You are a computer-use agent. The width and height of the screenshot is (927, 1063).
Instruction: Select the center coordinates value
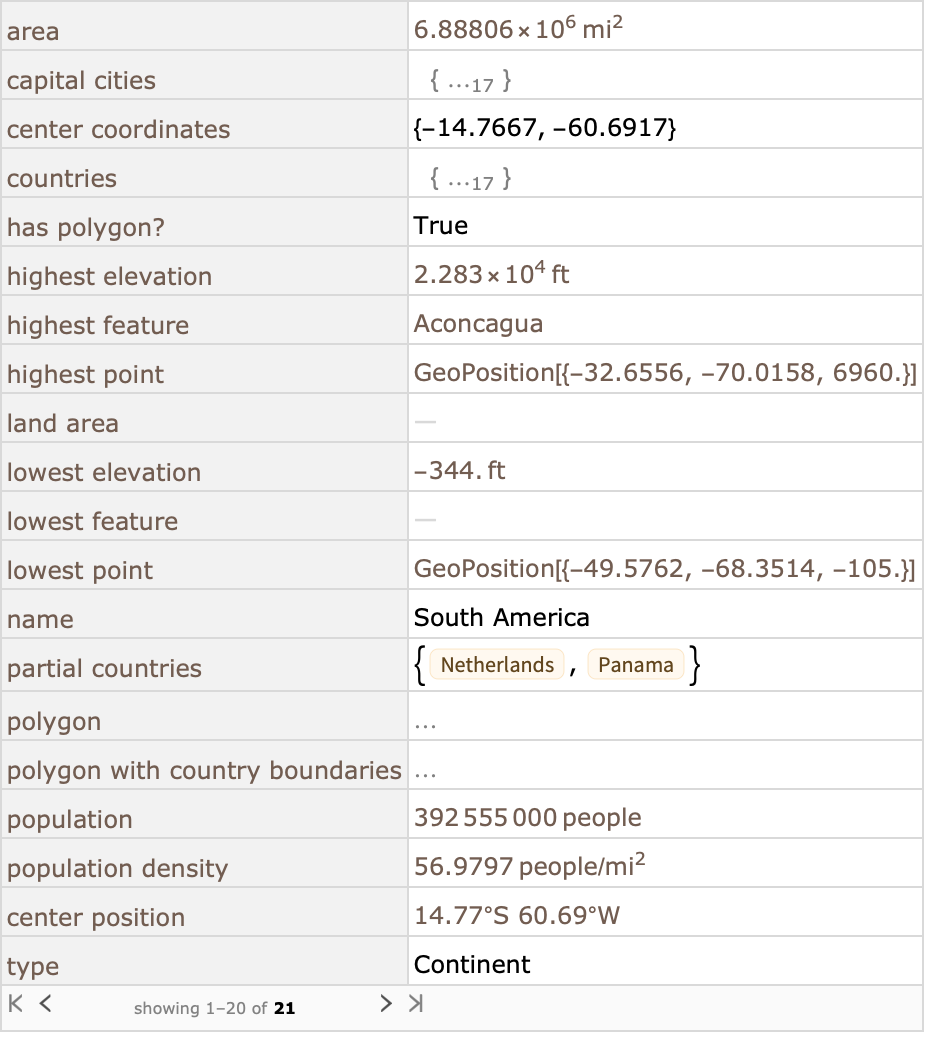545,127
